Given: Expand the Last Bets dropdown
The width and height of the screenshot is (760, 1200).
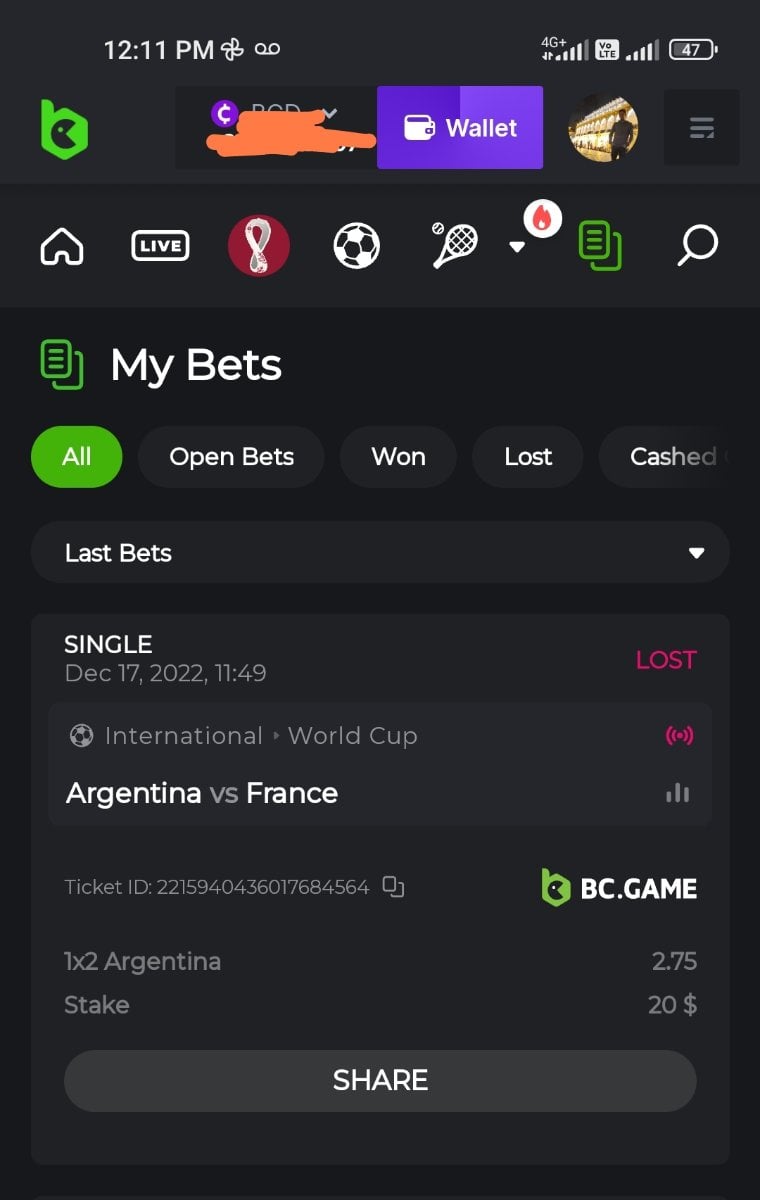Looking at the screenshot, I should pos(380,552).
